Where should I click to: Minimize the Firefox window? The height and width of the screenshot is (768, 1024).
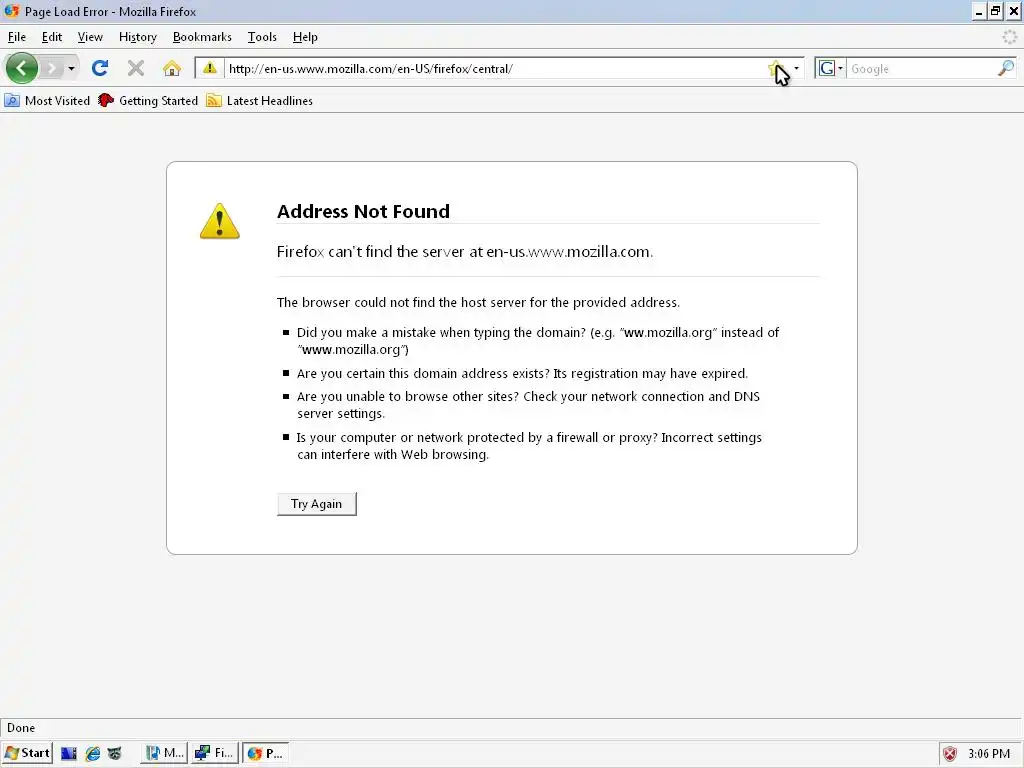point(978,11)
